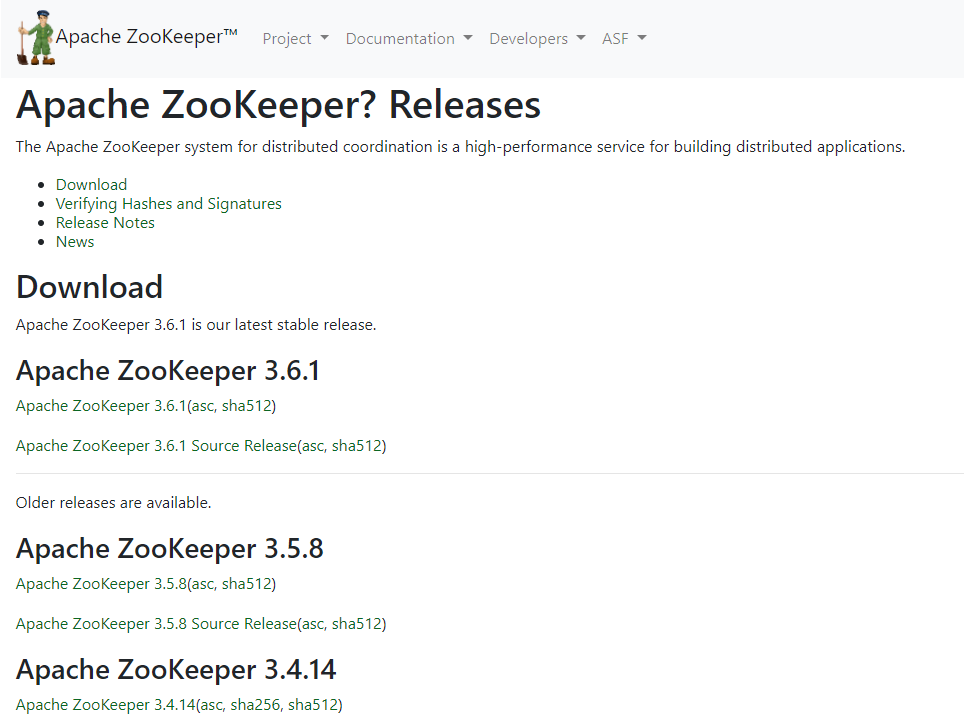Download Apache ZooKeeper 3.5.8 Source Release
The width and height of the screenshot is (964, 728).
[x=156, y=624]
